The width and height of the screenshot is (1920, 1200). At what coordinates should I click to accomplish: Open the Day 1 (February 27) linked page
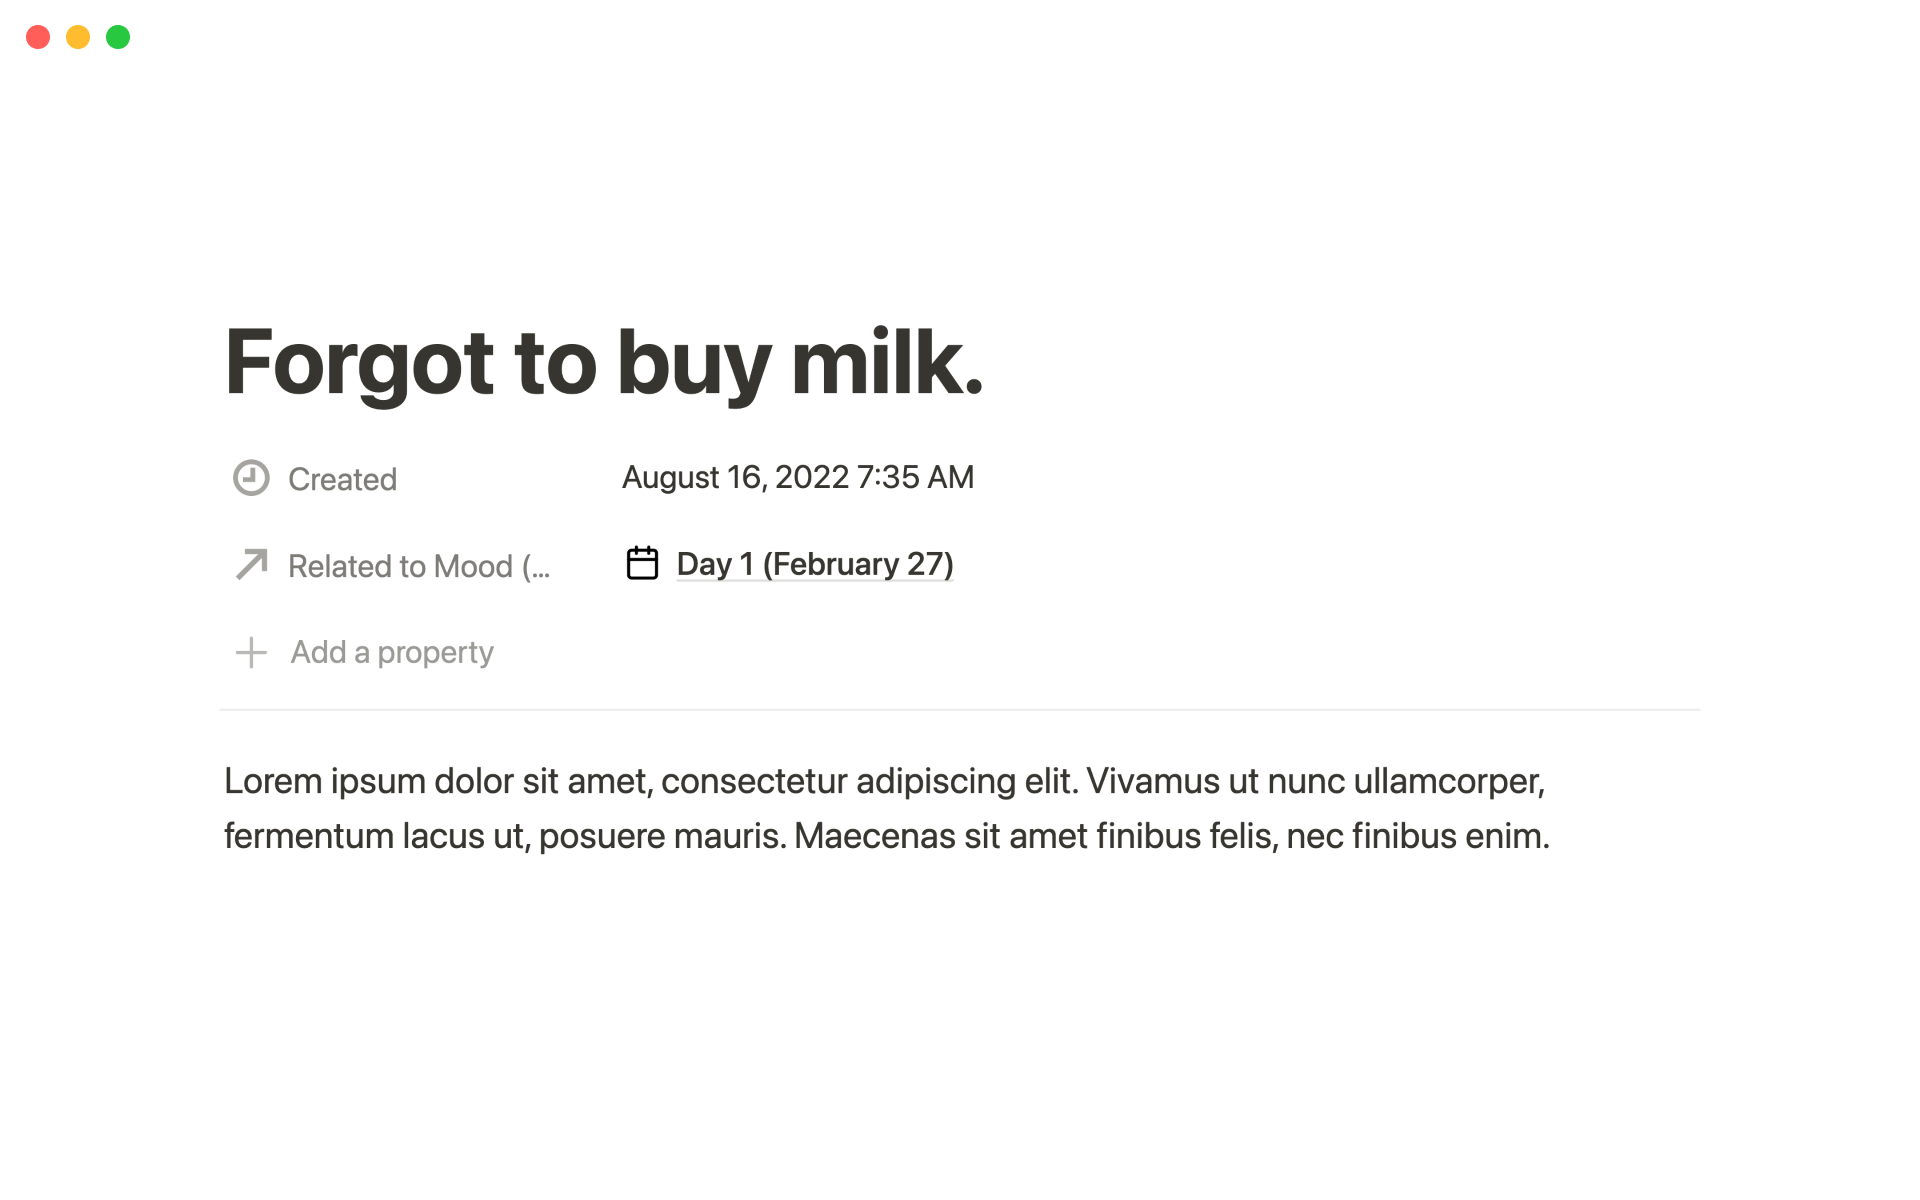(814, 564)
